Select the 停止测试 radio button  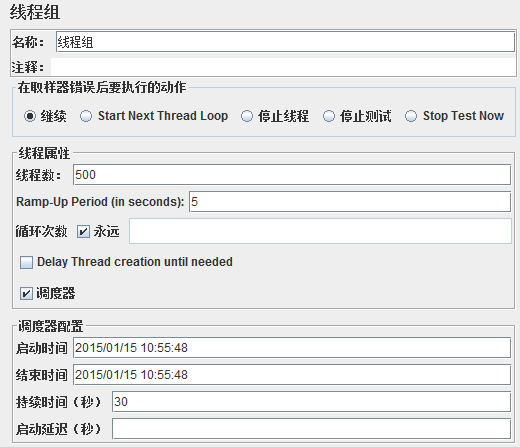click(329, 116)
